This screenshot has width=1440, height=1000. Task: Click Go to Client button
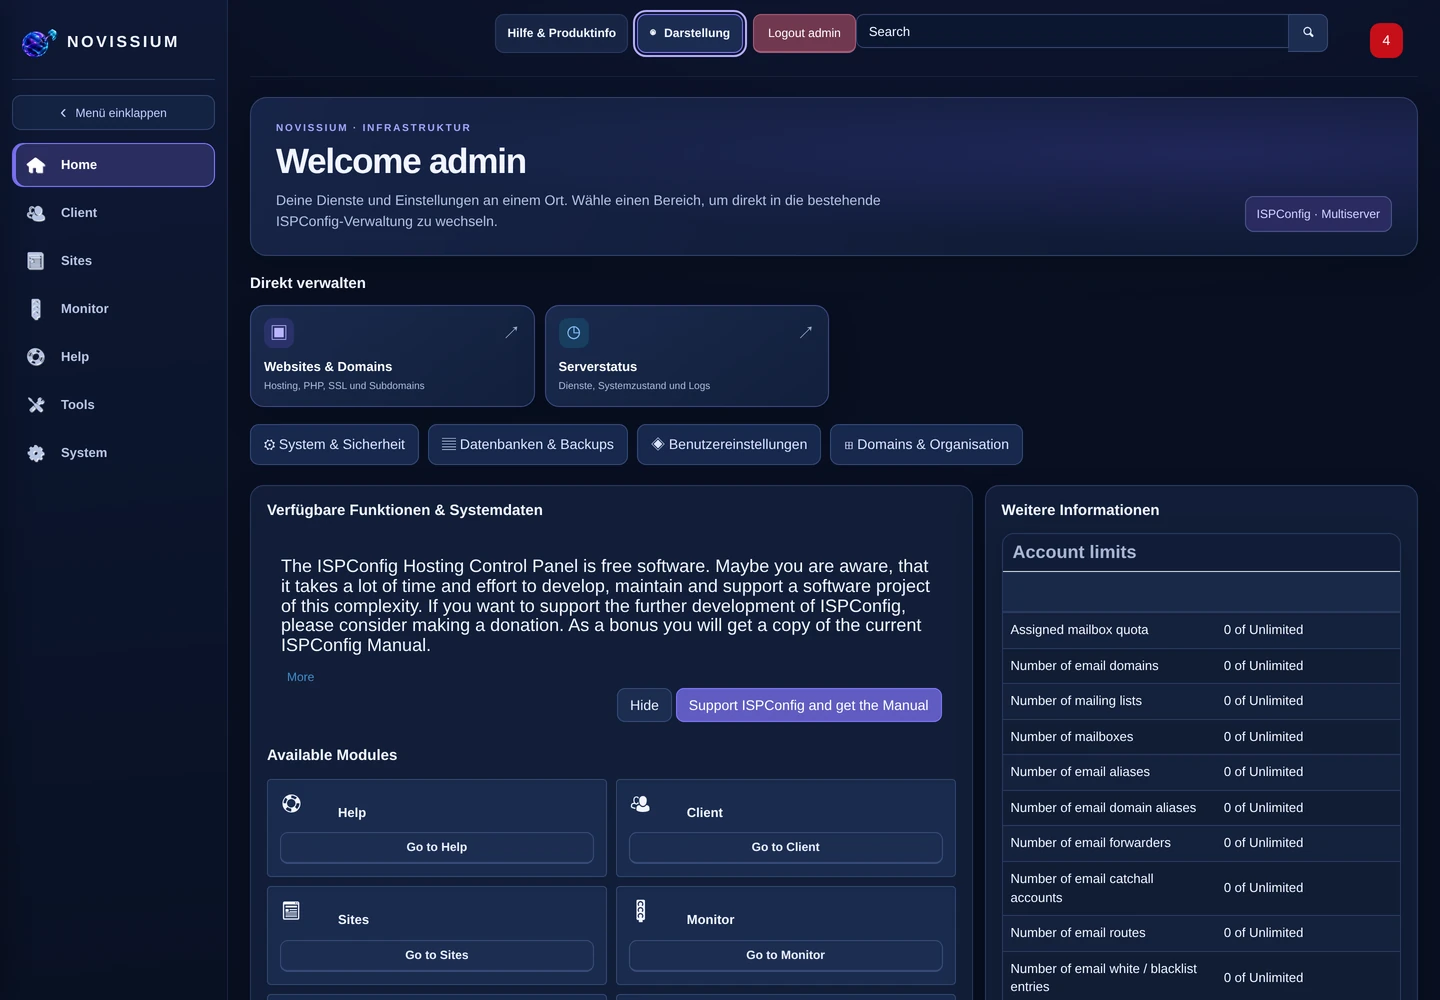pos(786,847)
